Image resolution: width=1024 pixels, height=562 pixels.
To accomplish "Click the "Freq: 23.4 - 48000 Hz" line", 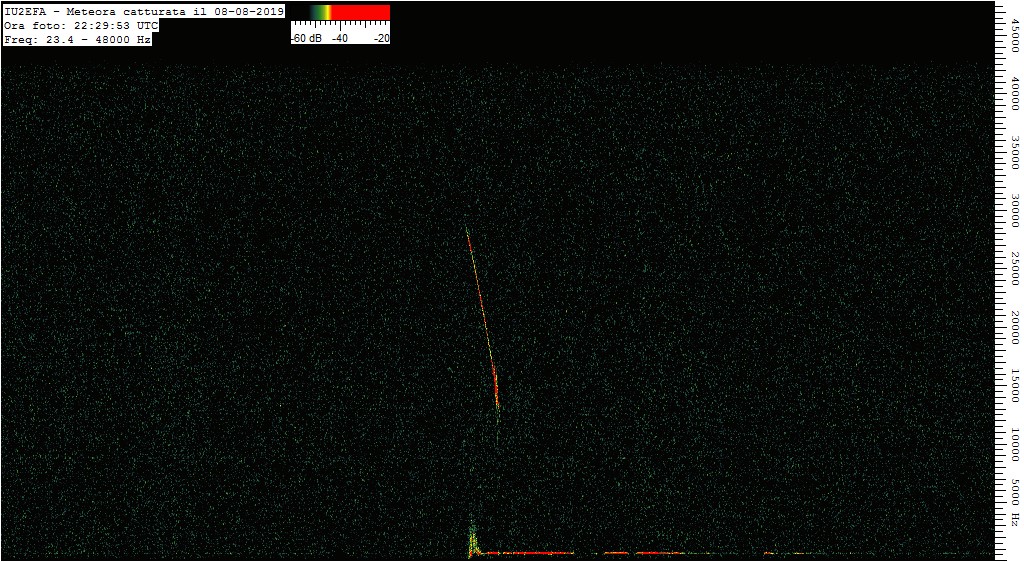I will [78, 39].
